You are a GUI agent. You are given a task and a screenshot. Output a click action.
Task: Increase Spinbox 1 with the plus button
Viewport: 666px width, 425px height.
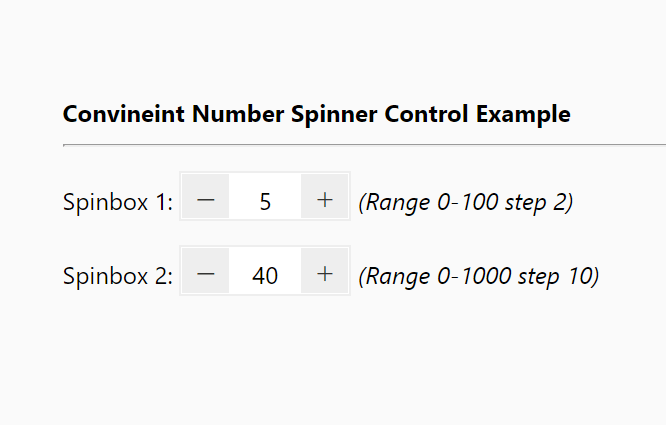(325, 196)
